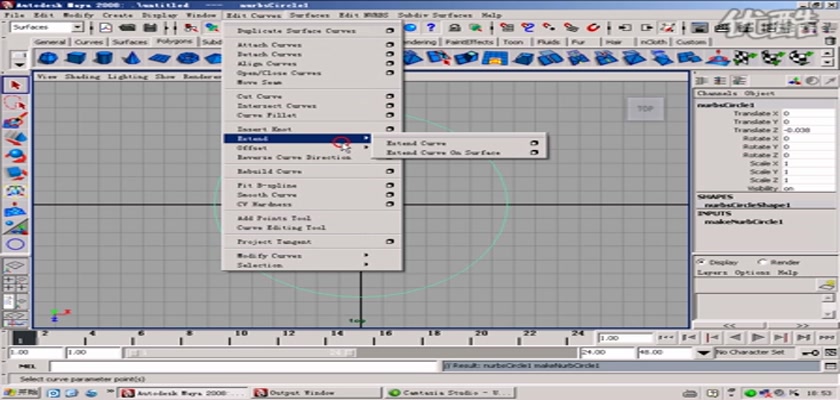
Task: Click the Play forwards button
Action: [x=758, y=337]
